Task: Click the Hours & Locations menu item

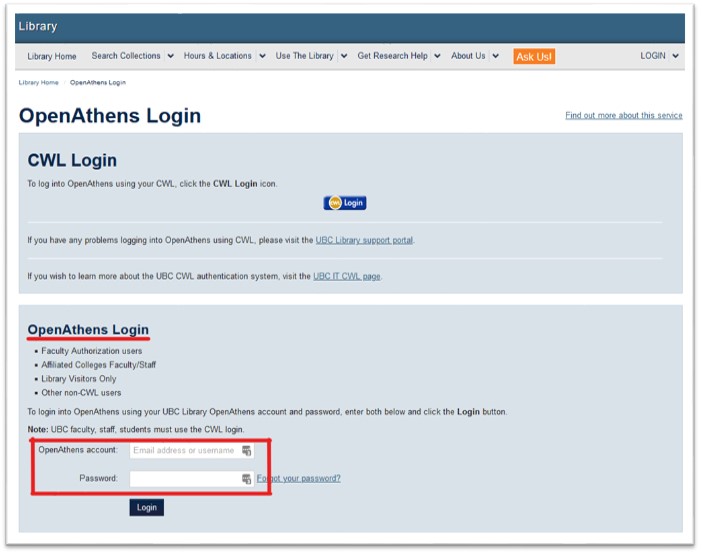Action: click(217, 56)
